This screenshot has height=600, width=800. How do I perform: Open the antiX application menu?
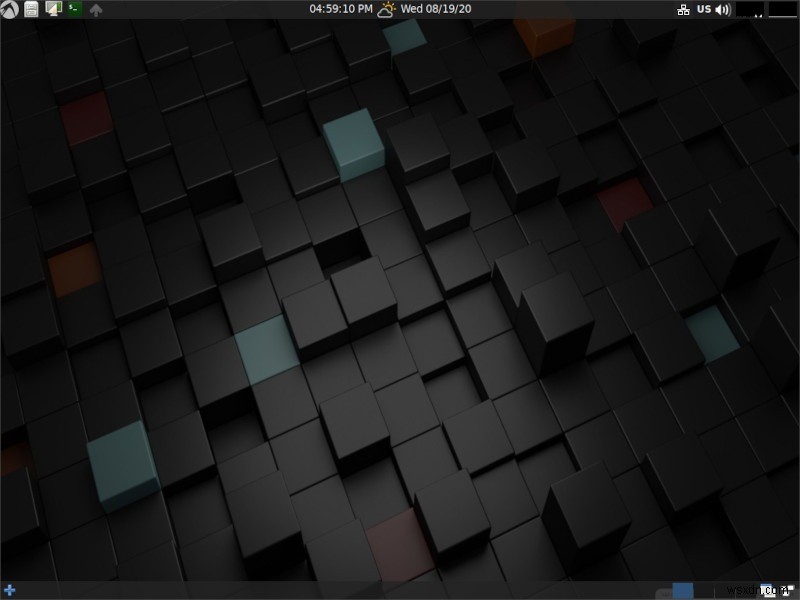[10, 9]
